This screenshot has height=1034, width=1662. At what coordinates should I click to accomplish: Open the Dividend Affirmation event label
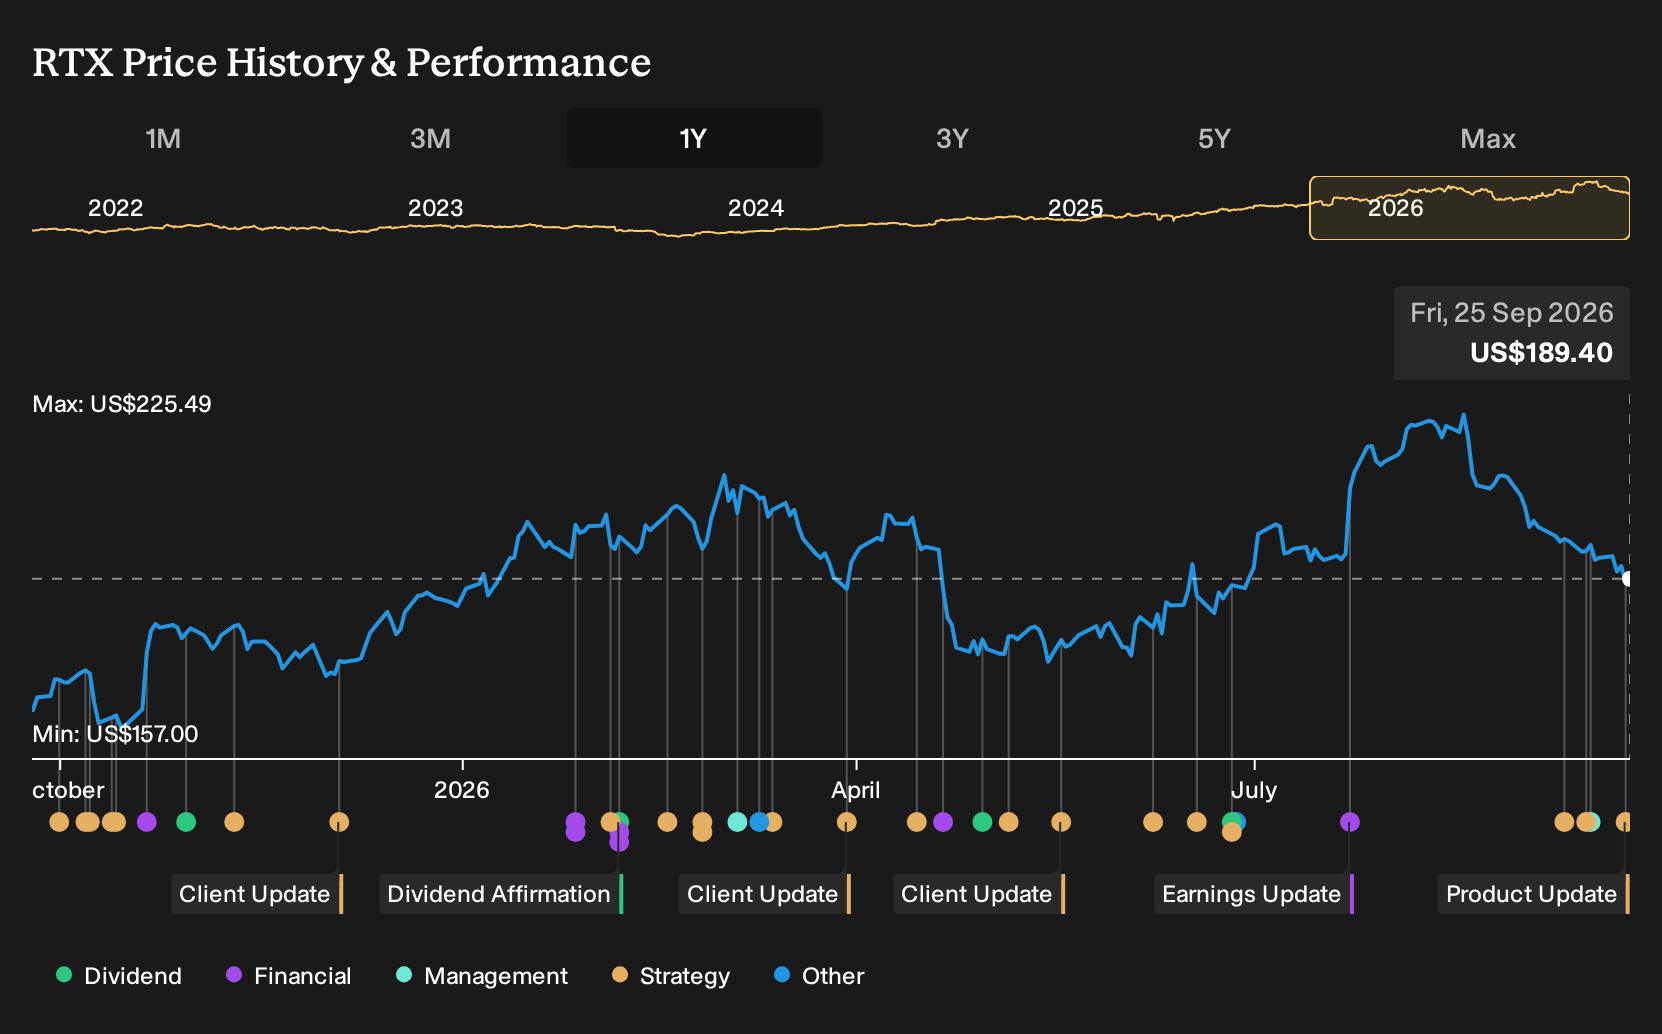click(x=501, y=894)
